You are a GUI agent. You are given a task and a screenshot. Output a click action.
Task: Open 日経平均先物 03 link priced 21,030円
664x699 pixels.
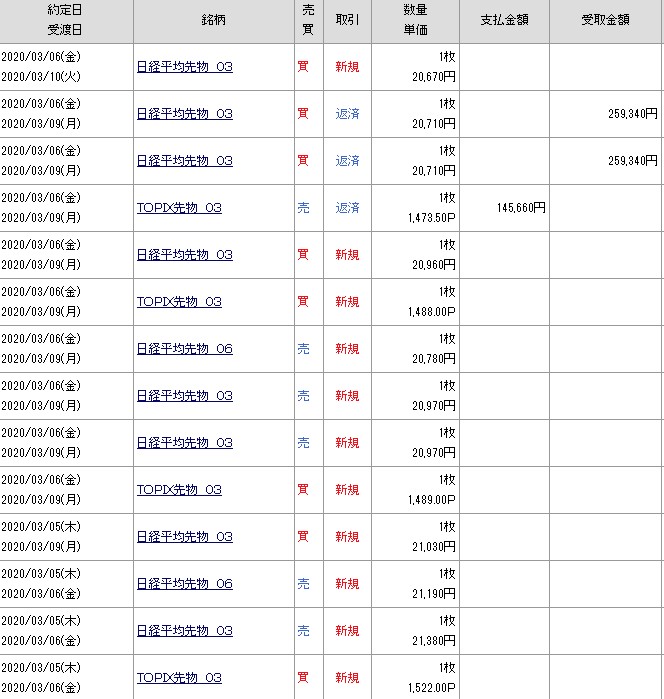(x=184, y=537)
